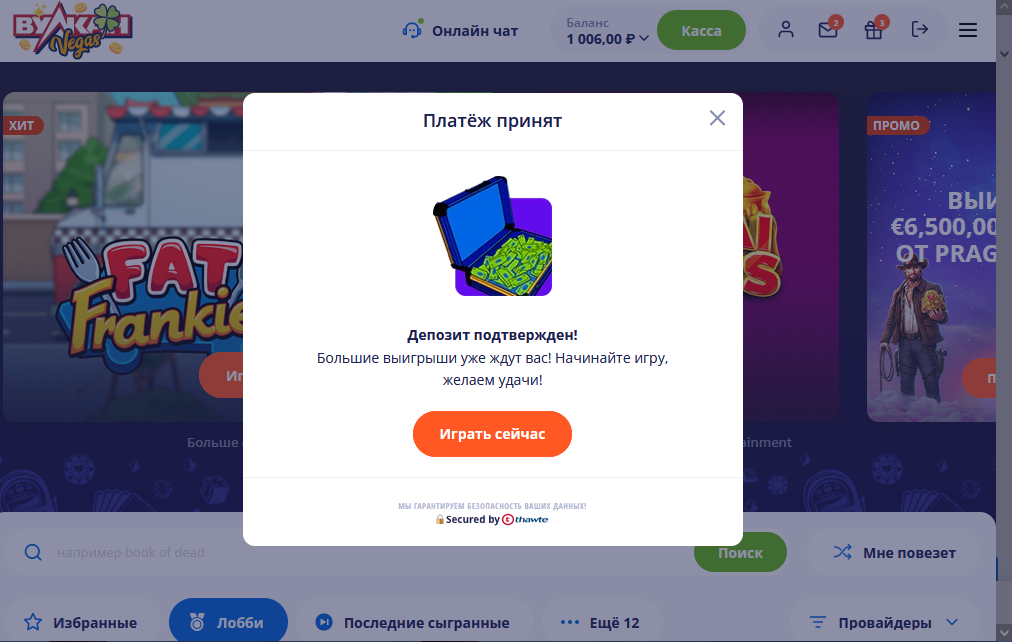Click the thawte security seal
Screen dimensions: 1012x642
pyautogui.click(x=525, y=519)
